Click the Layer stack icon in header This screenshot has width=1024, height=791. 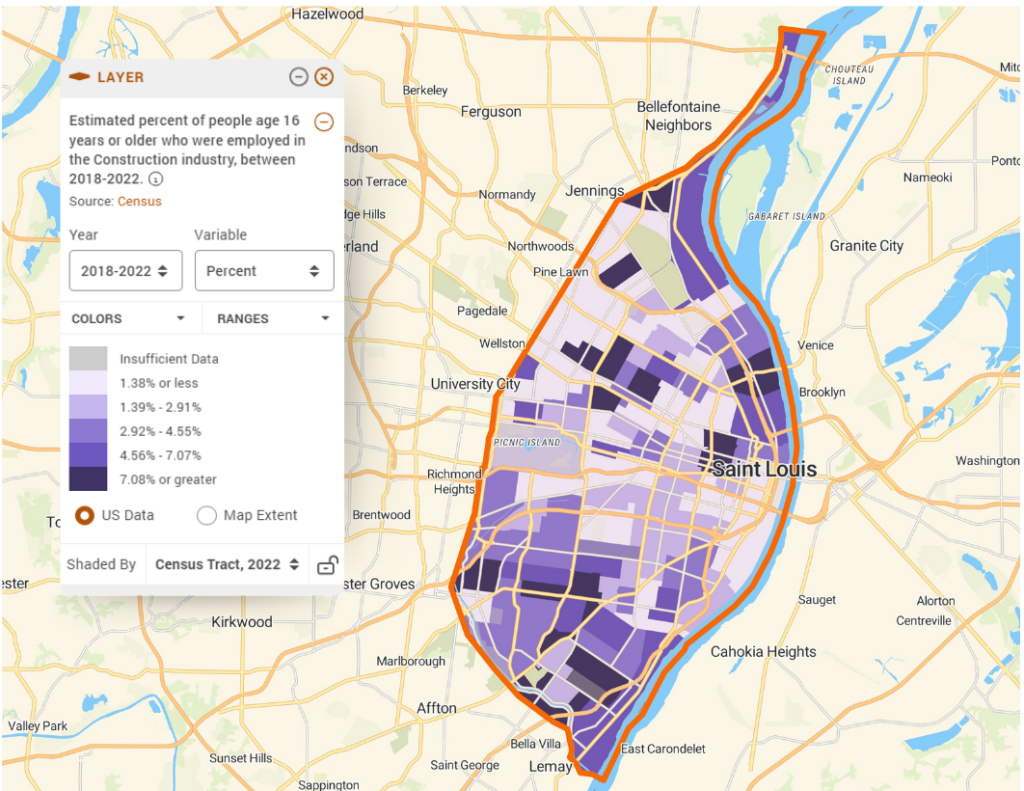[80, 77]
